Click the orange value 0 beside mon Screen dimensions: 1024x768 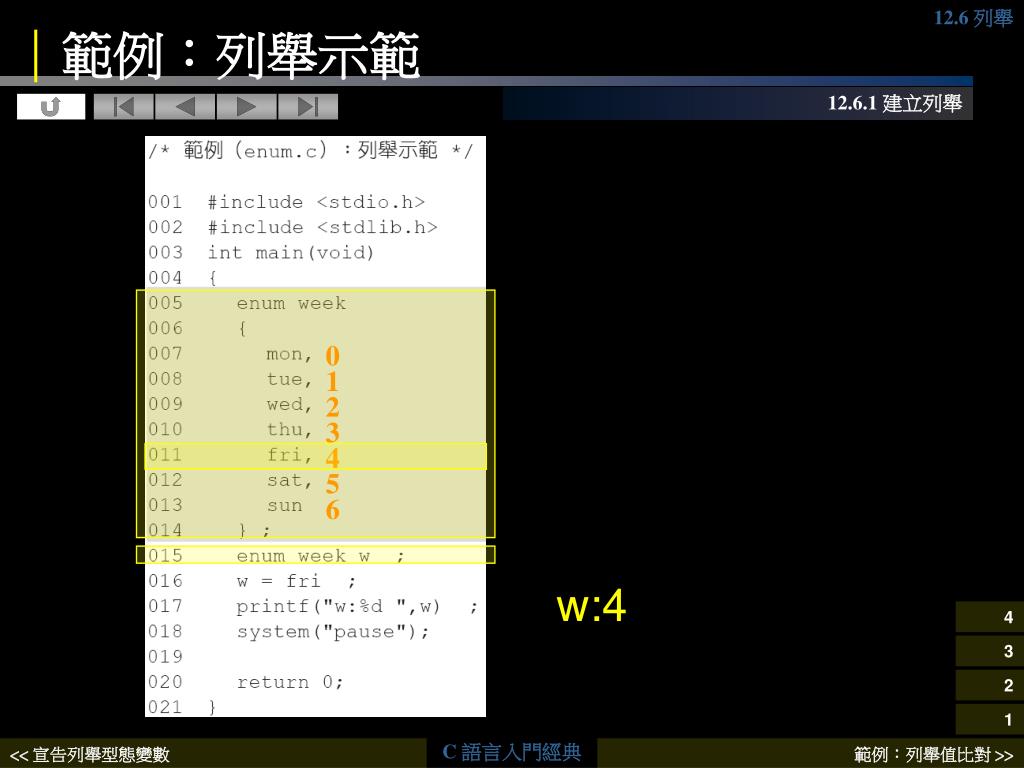coord(332,356)
